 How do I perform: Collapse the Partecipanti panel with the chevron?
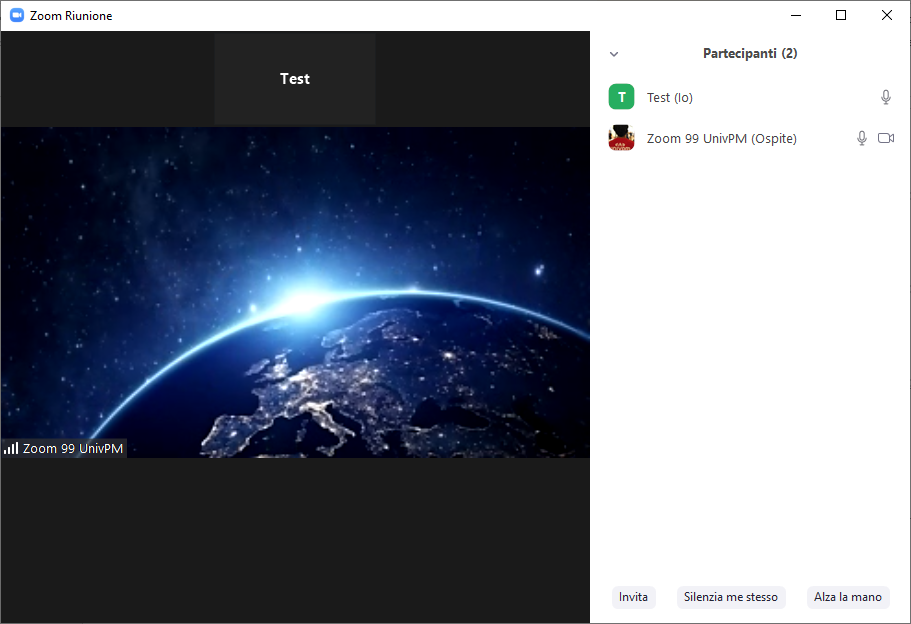(x=614, y=54)
